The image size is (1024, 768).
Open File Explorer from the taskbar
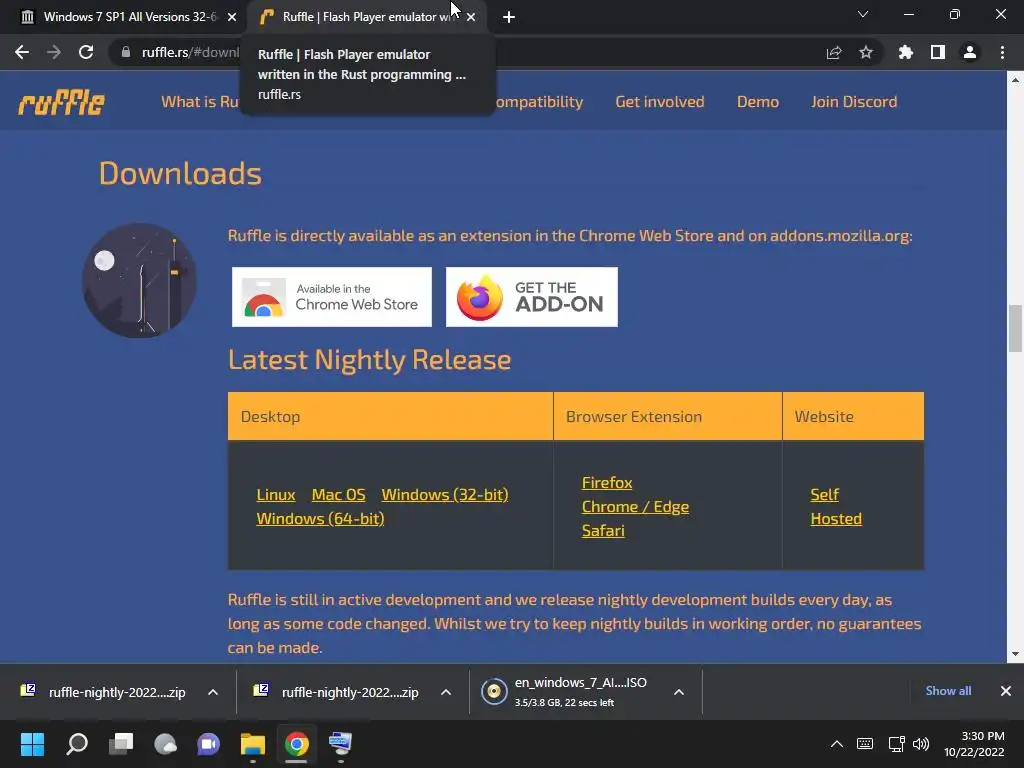[x=253, y=744]
